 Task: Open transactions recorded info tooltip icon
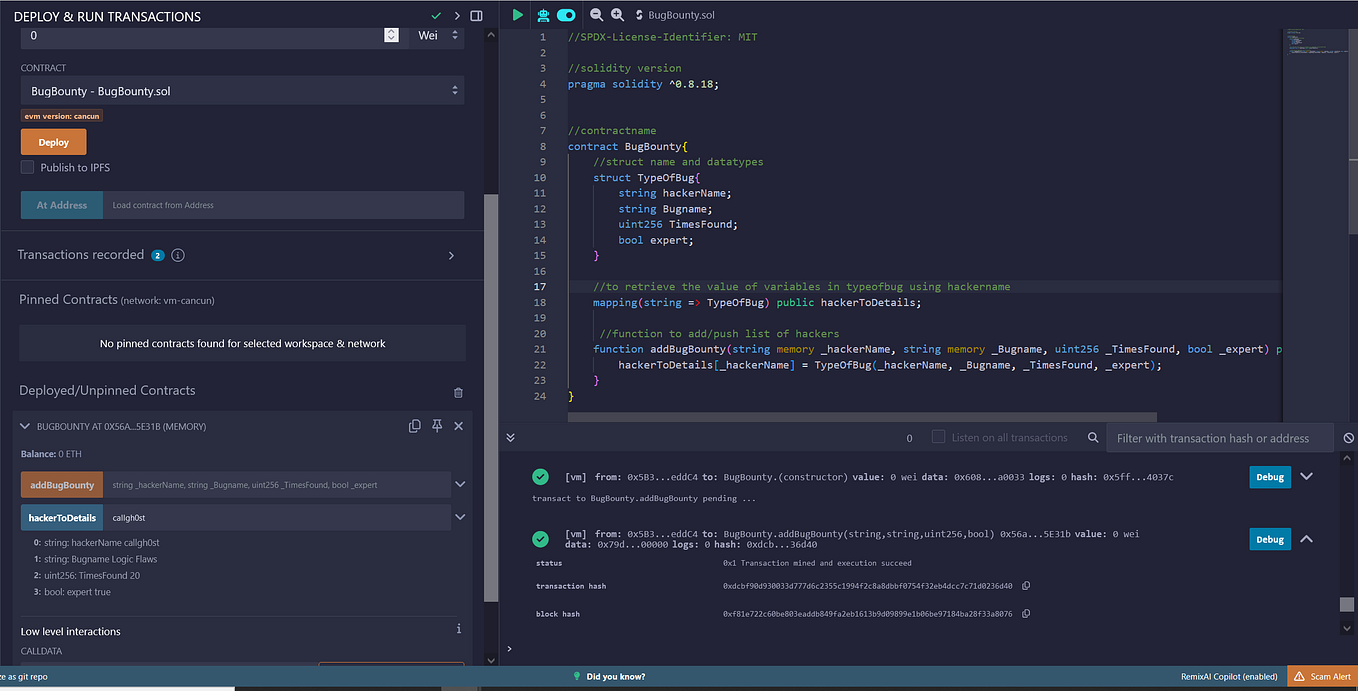pos(177,255)
